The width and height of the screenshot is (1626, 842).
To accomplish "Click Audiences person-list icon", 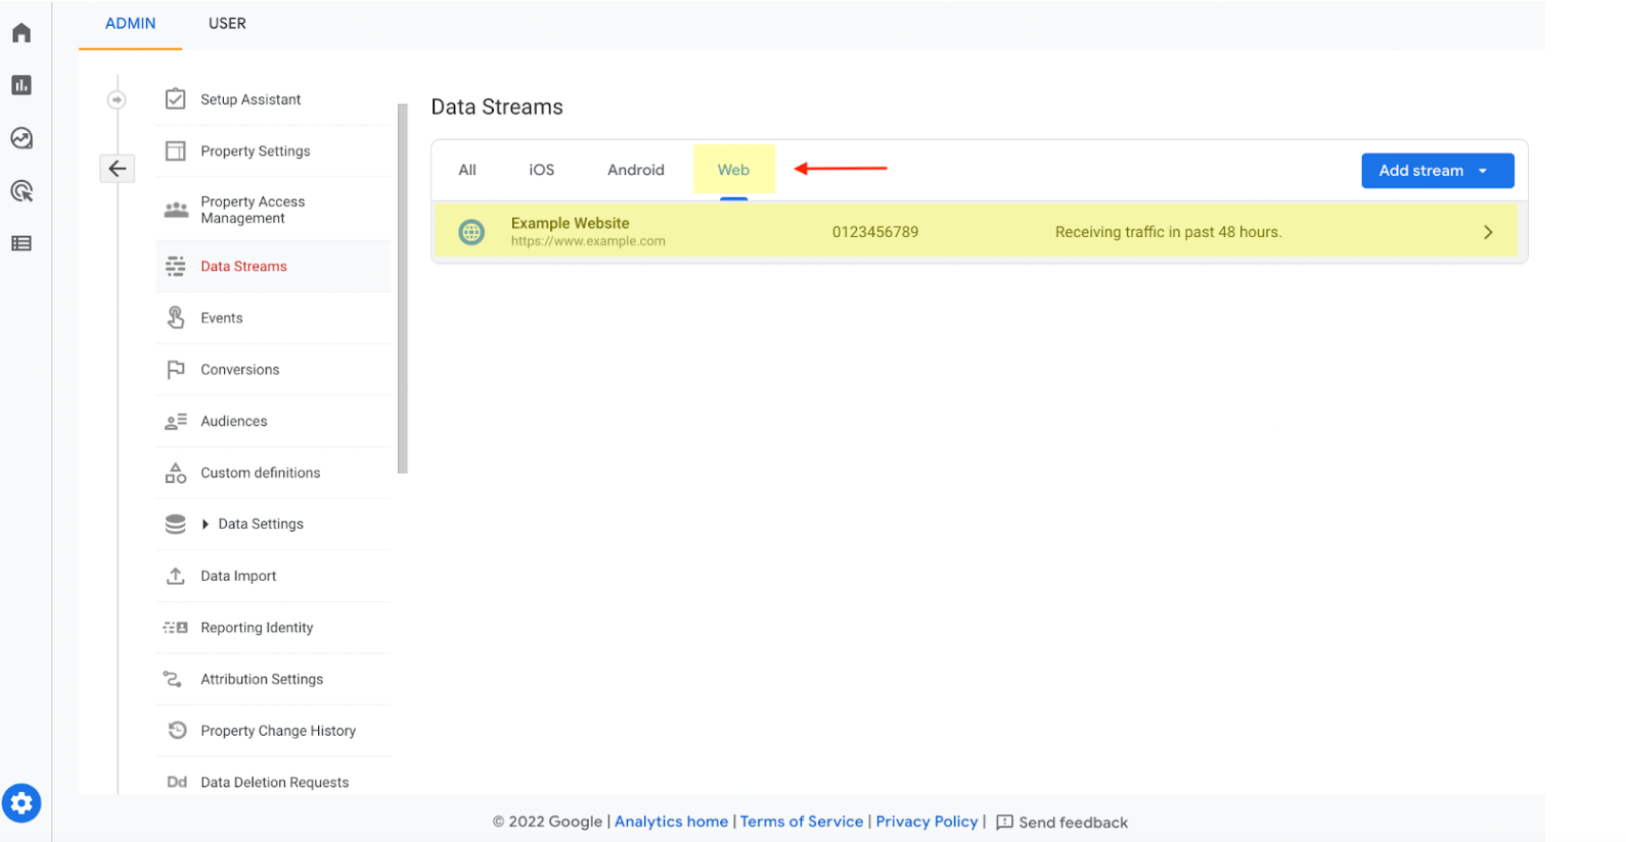I will [x=175, y=421].
